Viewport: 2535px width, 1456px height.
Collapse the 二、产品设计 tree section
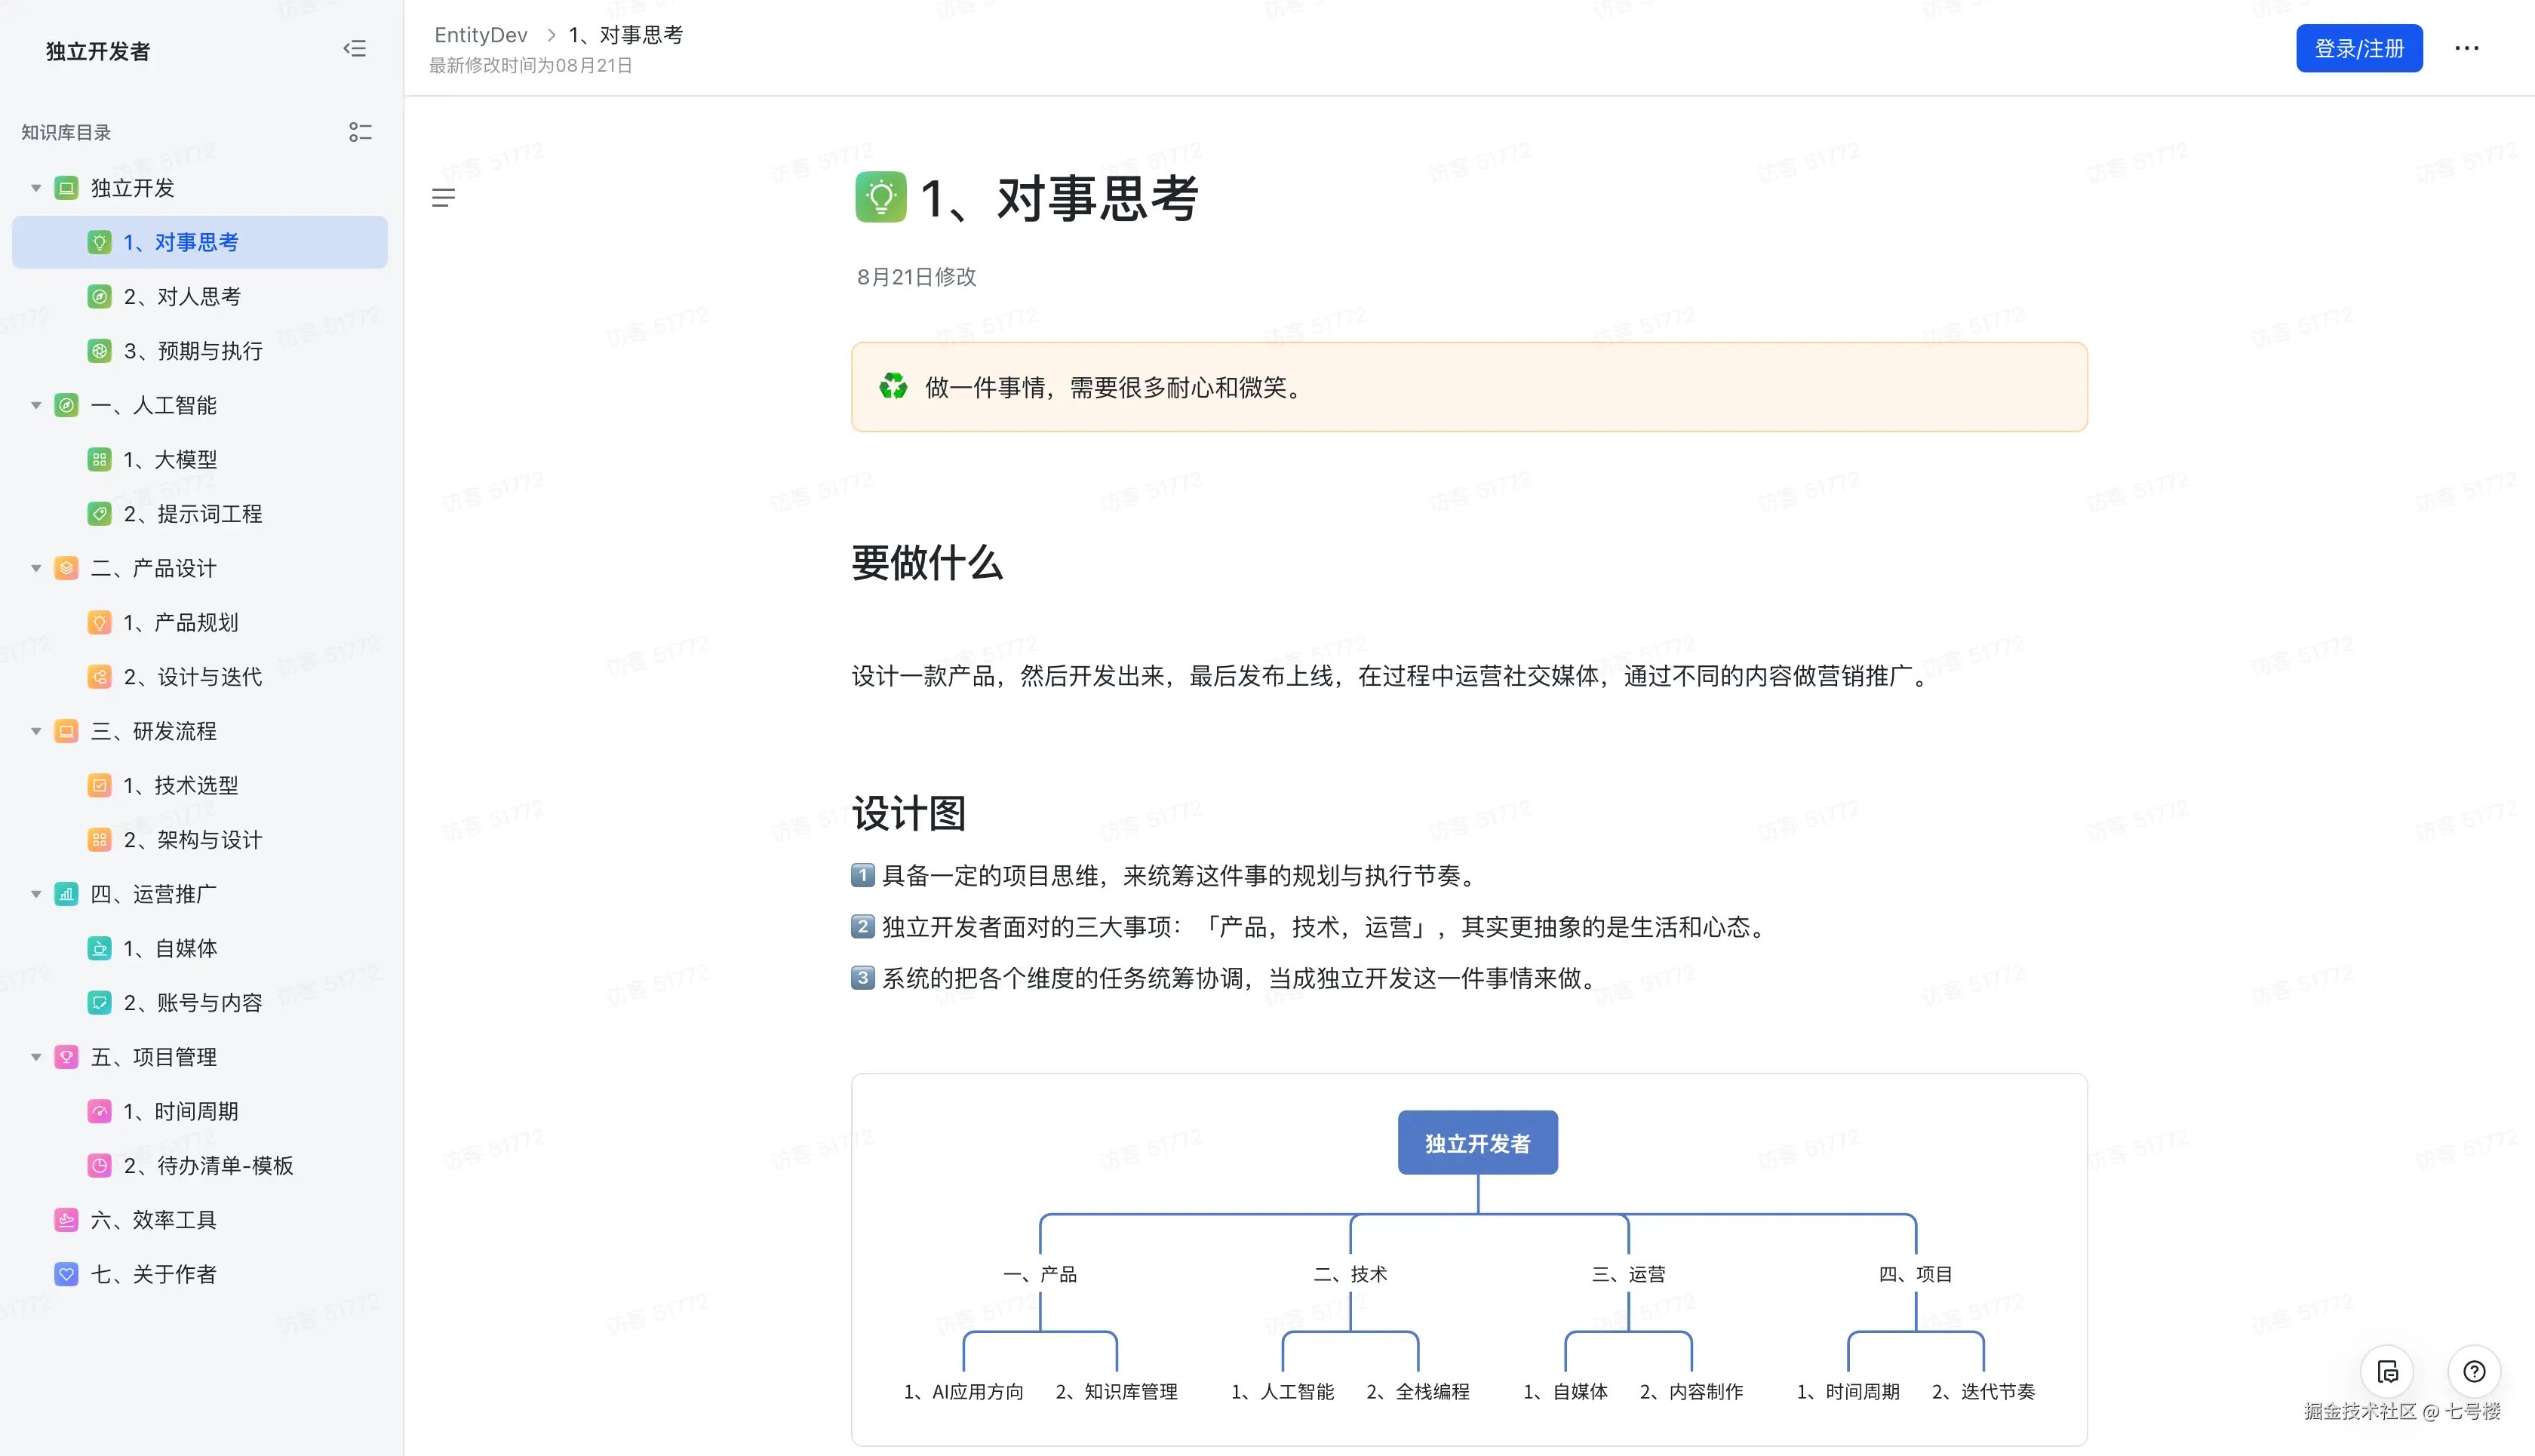tap(36, 567)
